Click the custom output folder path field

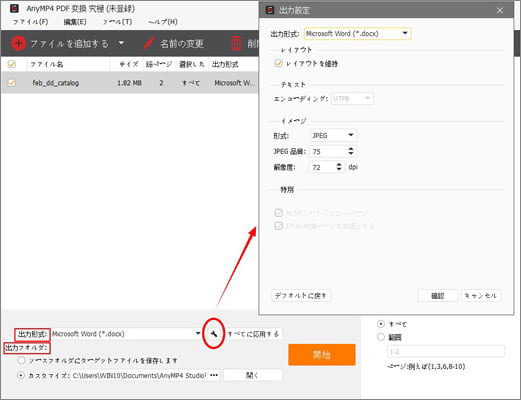pos(140,375)
